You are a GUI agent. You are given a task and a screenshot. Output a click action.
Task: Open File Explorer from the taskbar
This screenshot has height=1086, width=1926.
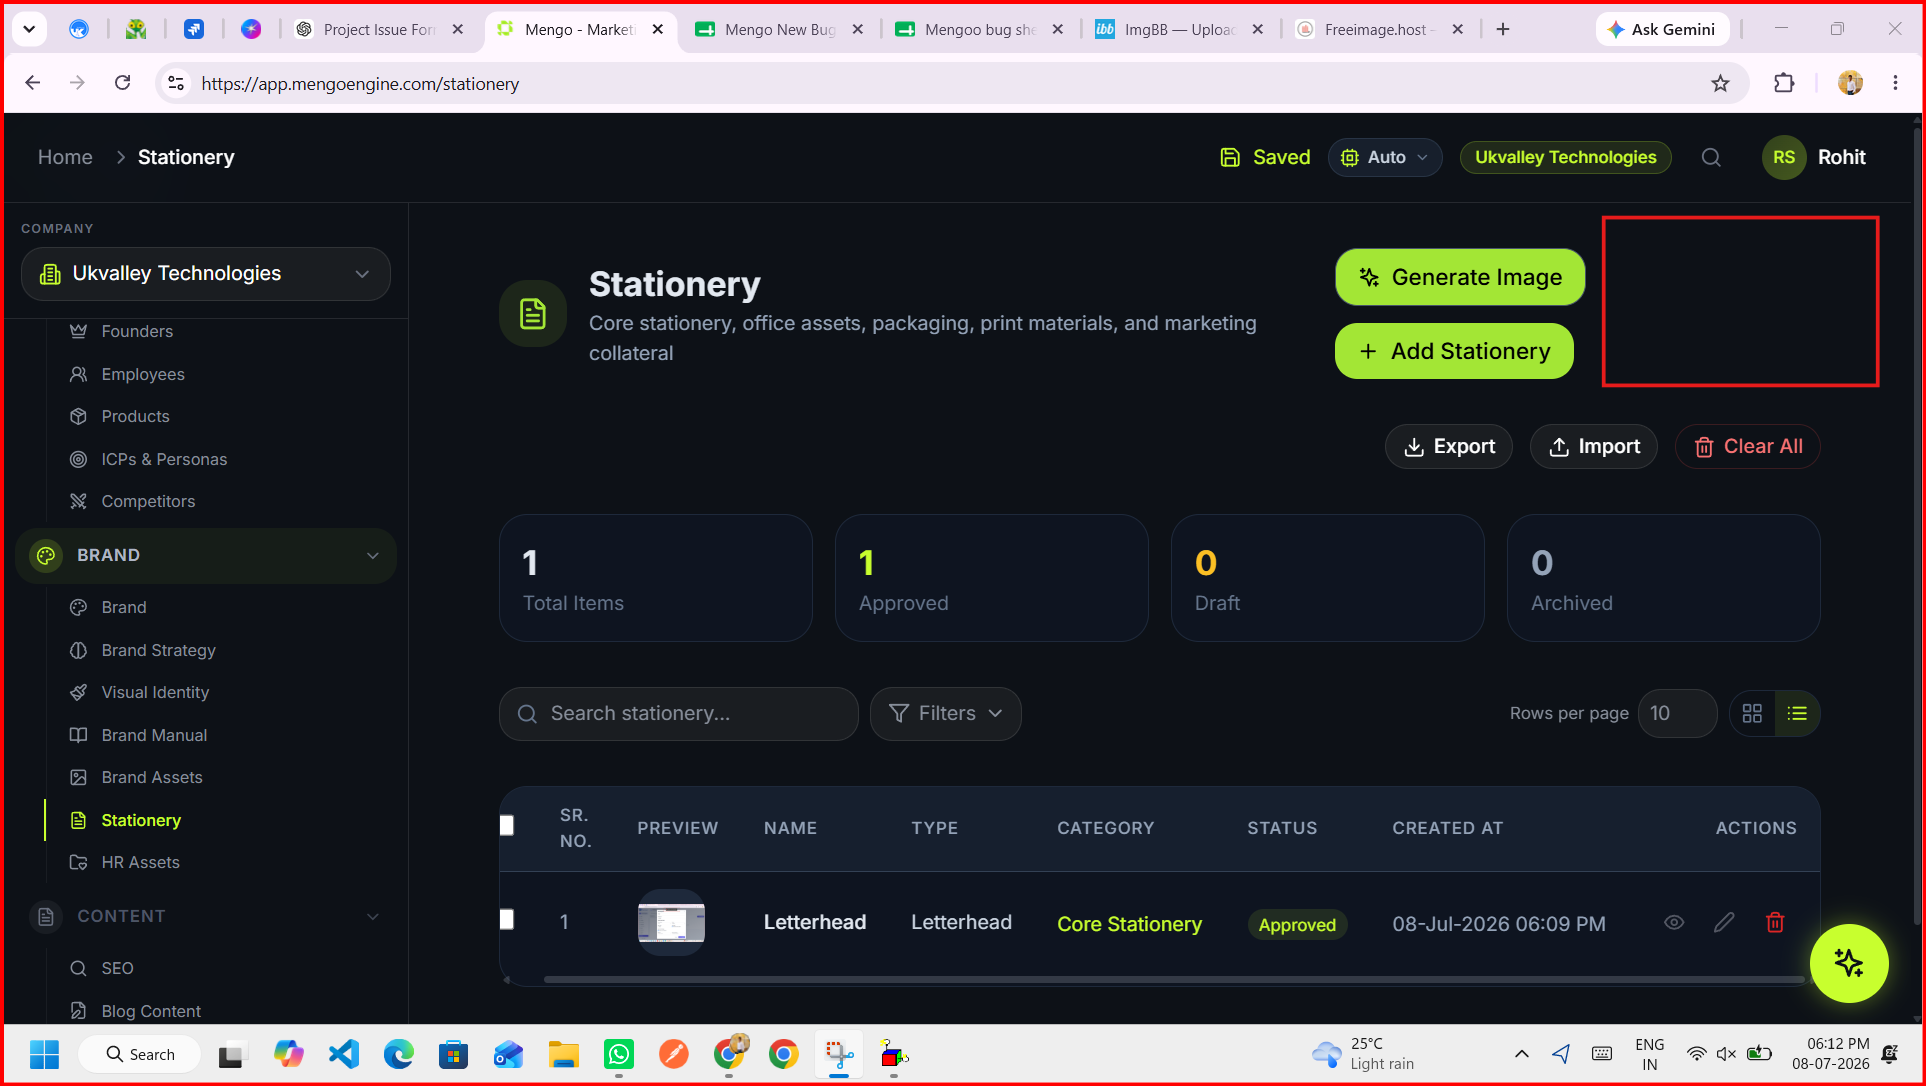[x=564, y=1054]
